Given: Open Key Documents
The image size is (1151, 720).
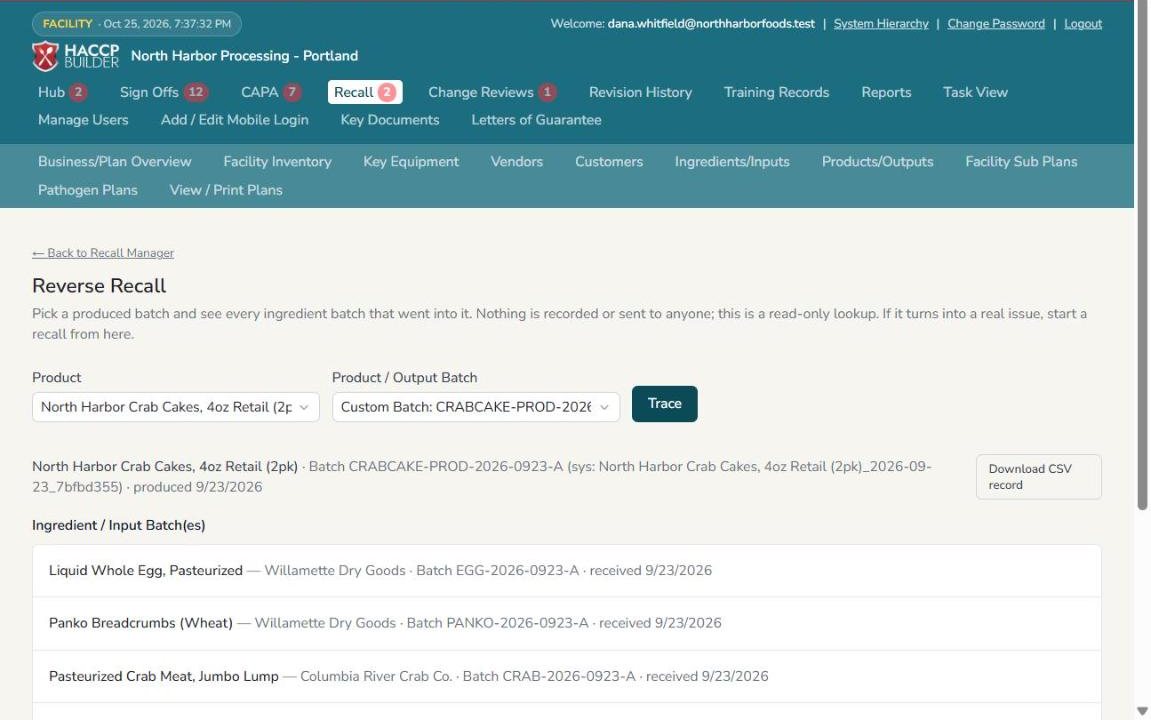Looking at the screenshot, I should (x=390, y=120).
